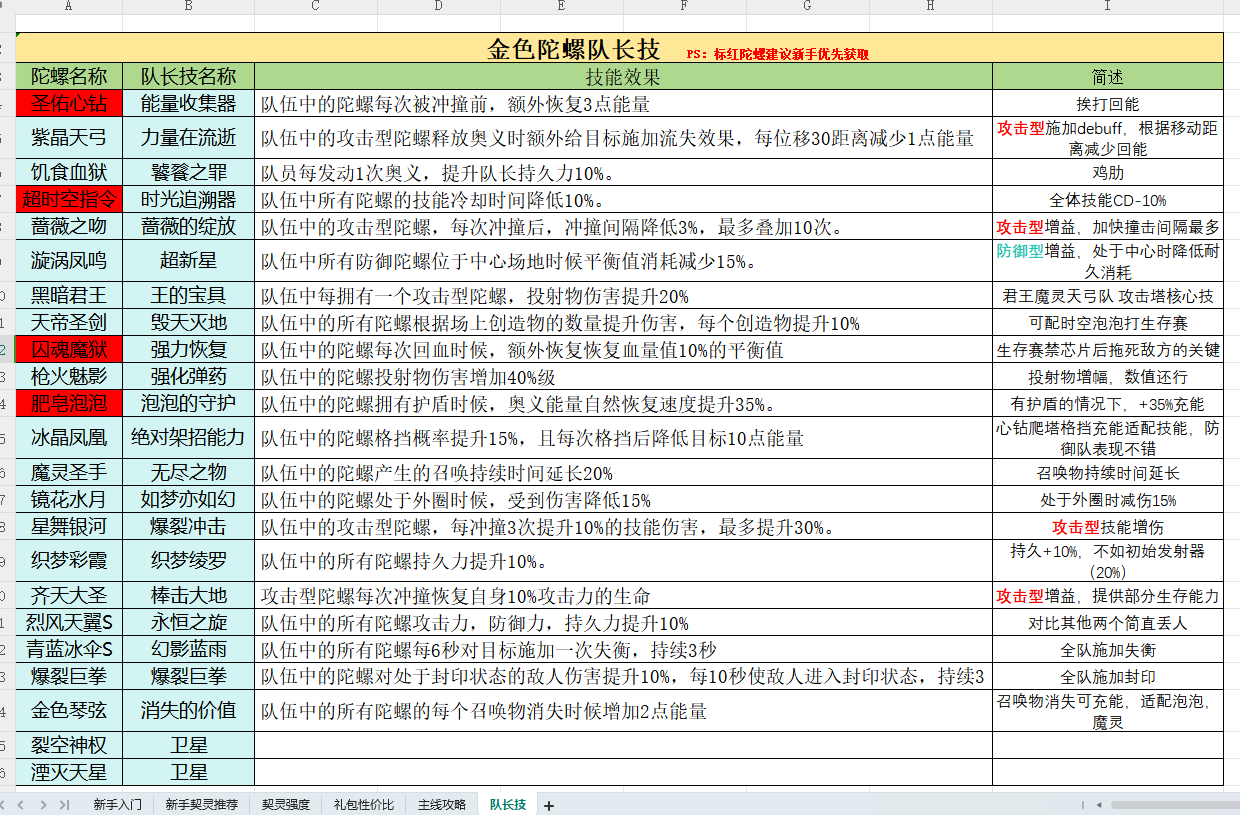This screenshot has width=1240, height=815.
Task: Select column C header
Action: [x=316, y=7]
